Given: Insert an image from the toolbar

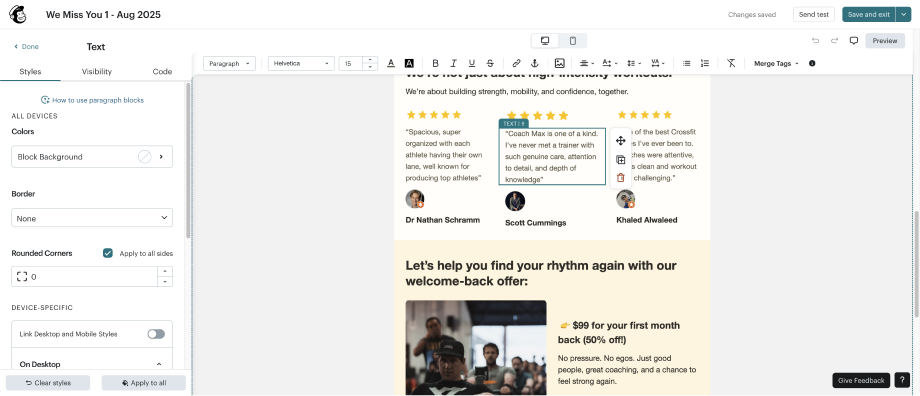Looking at the screenshot, I should click(x=560, y=63).
